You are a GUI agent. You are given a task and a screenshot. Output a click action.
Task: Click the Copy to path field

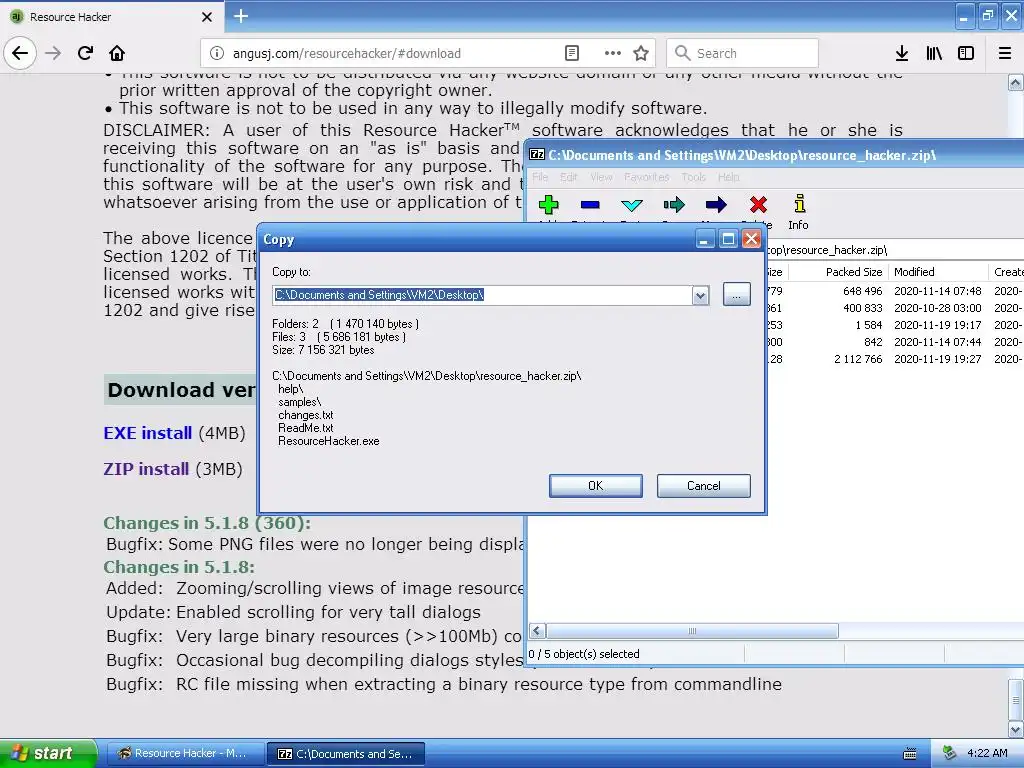coord(483,295)
